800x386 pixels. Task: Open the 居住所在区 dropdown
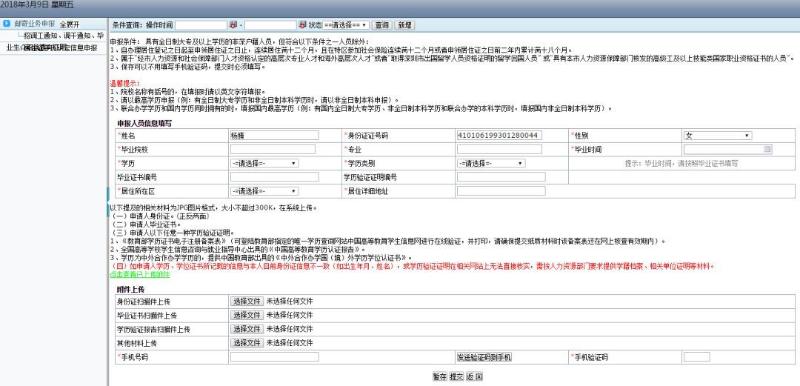click(264, 191)
